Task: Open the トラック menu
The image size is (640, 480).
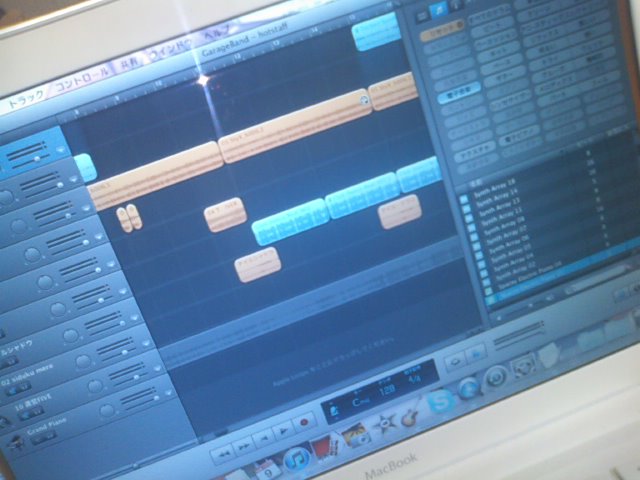Action: coord(25,98)
